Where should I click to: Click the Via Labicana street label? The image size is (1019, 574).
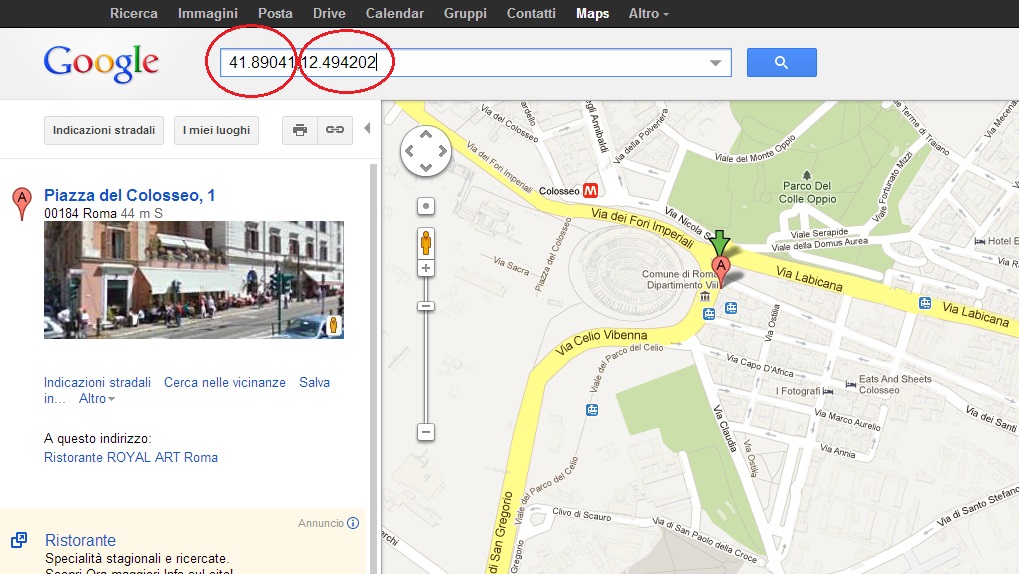(809, 280)
